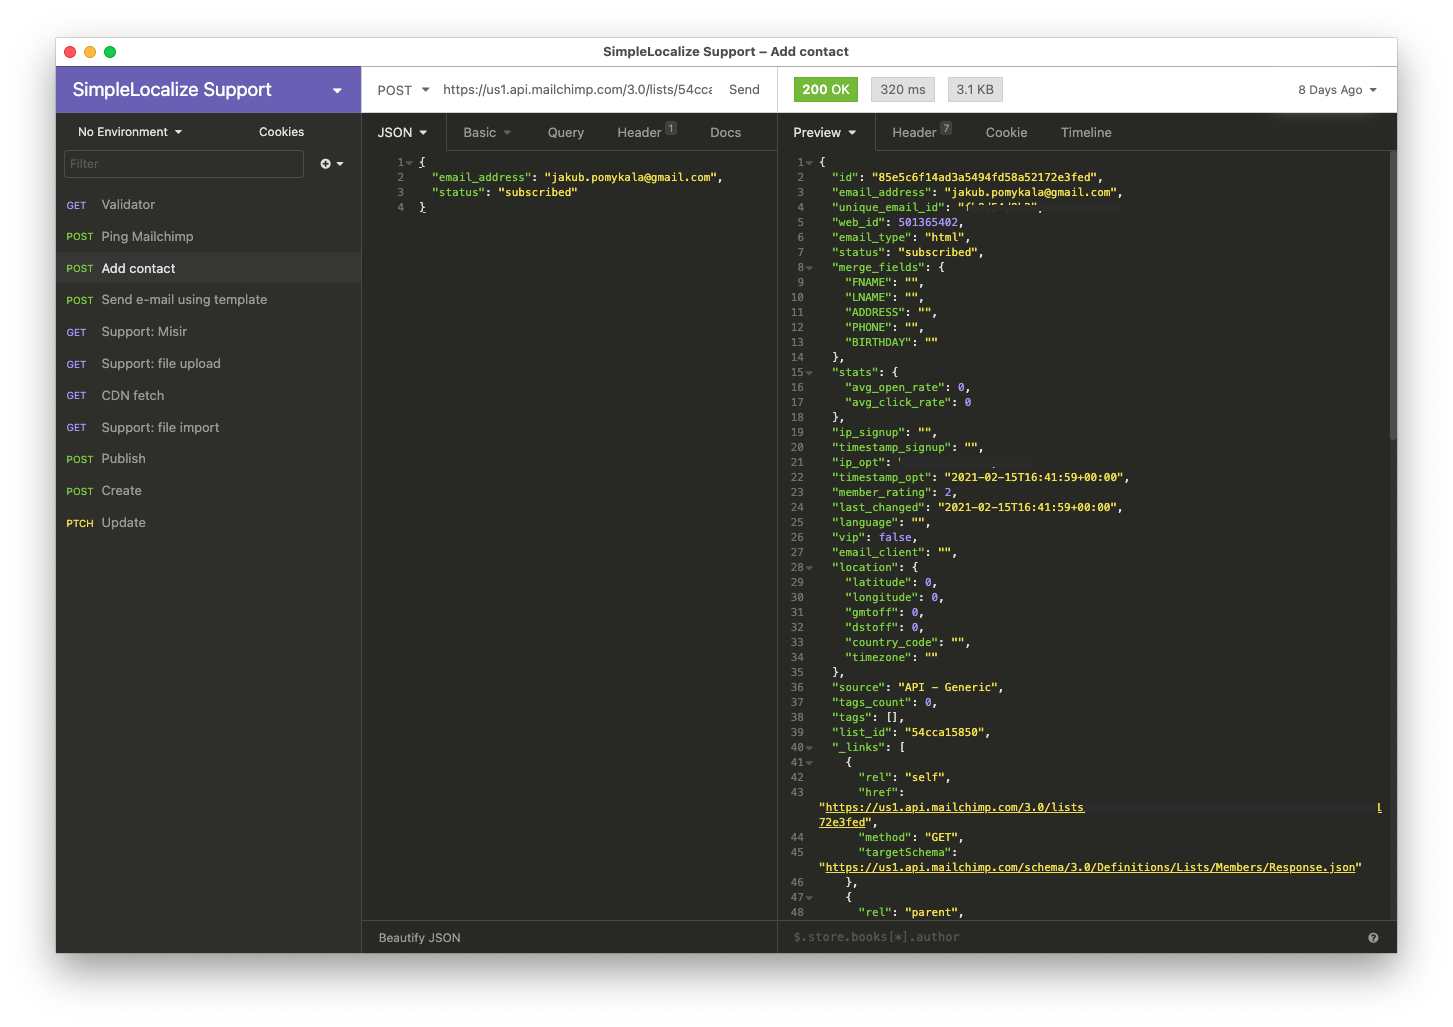
Task: Click the request body "subscribed" value
Action: click(537, 193)
